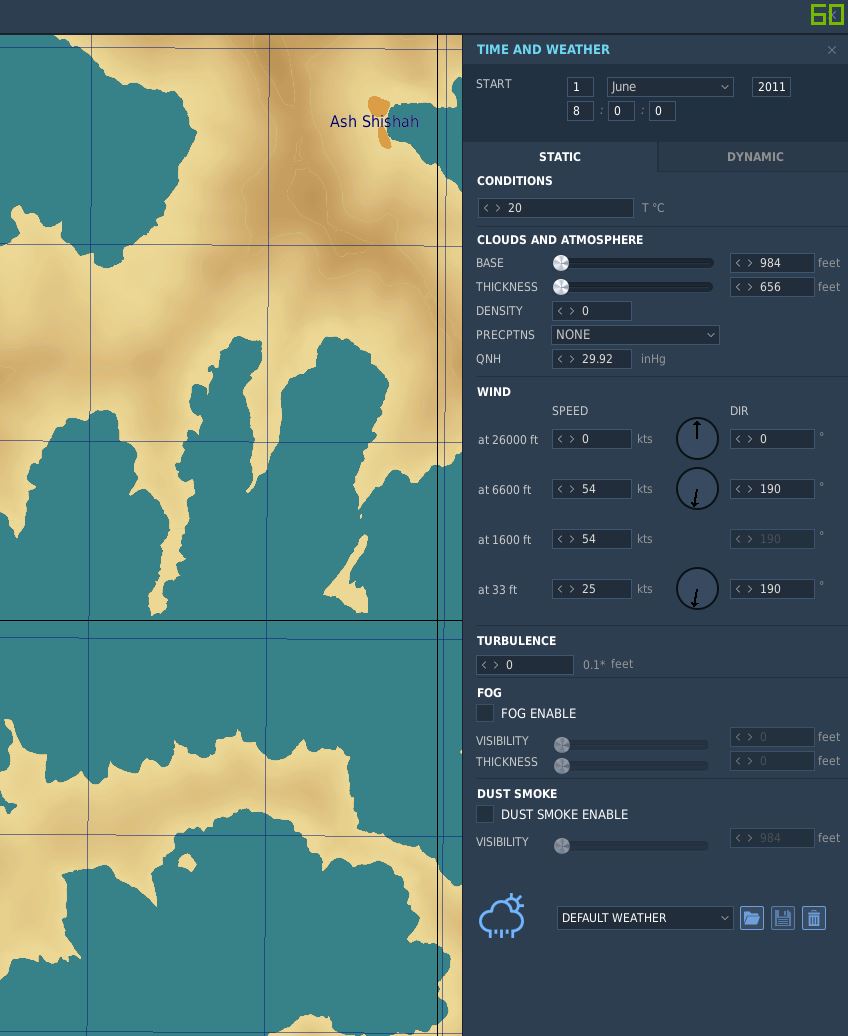848x1036 pixels.
Task: Save the weather preset with floppy icon
Action: pos(783,918)
